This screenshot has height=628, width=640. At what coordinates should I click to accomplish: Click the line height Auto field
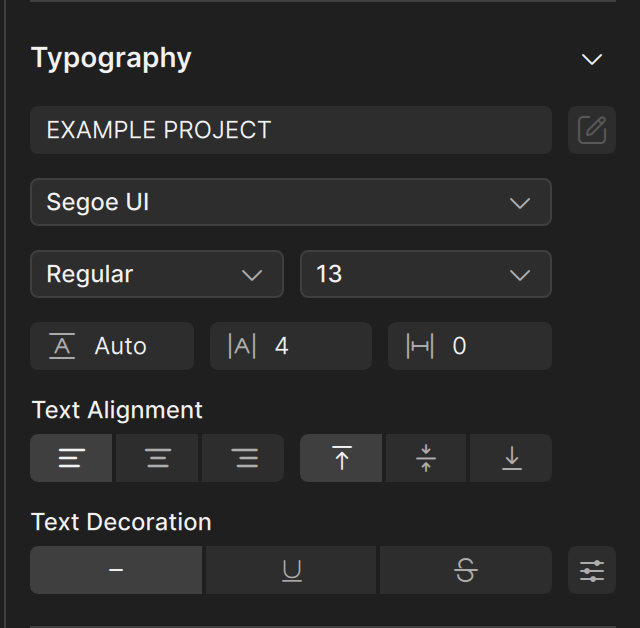coord(112,346)
